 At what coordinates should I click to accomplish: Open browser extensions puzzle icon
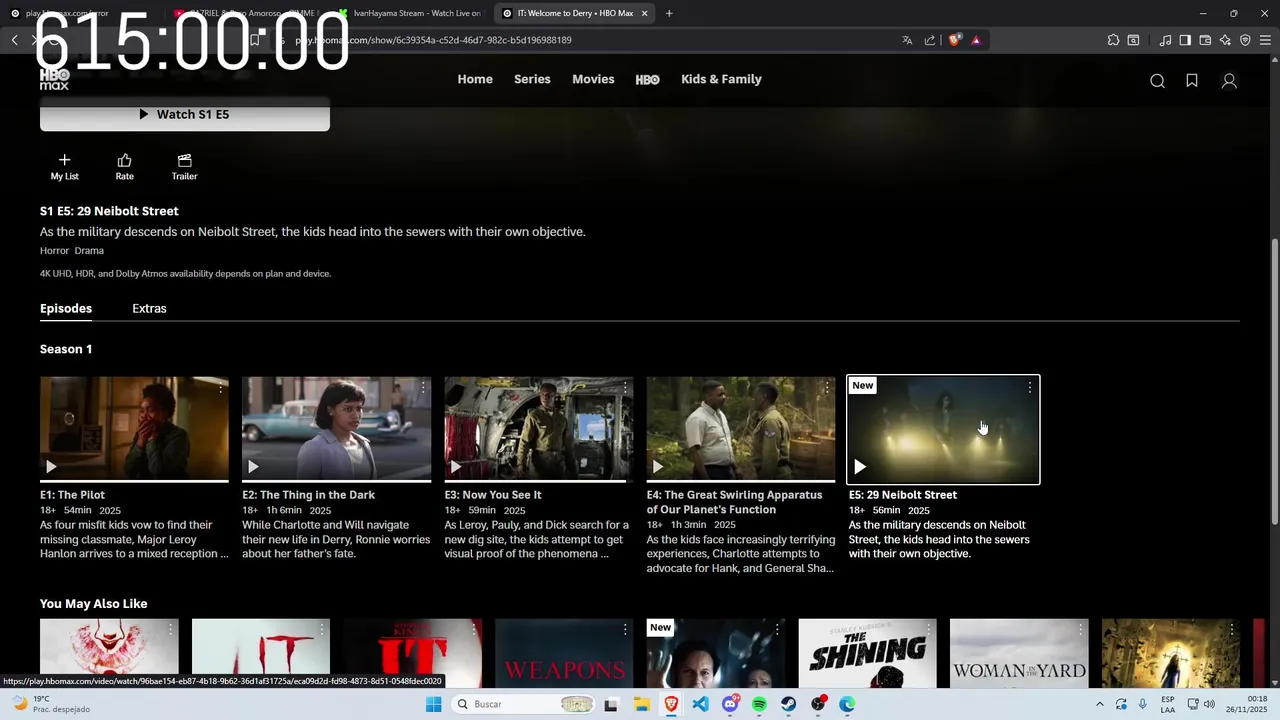[1113, 40]
